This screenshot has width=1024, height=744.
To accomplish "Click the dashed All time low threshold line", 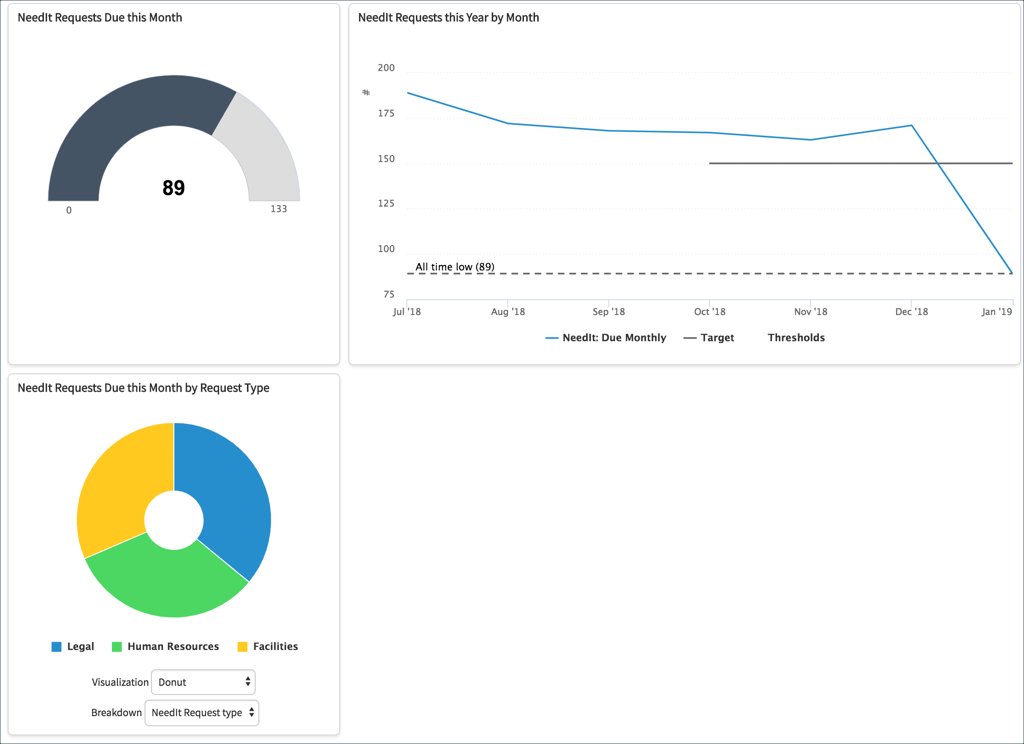I will click(700, 271).
